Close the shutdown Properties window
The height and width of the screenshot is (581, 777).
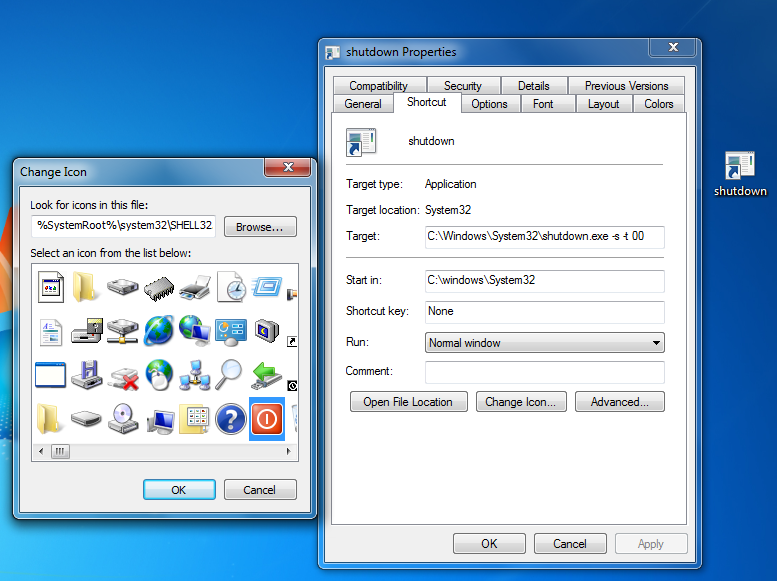673,47
